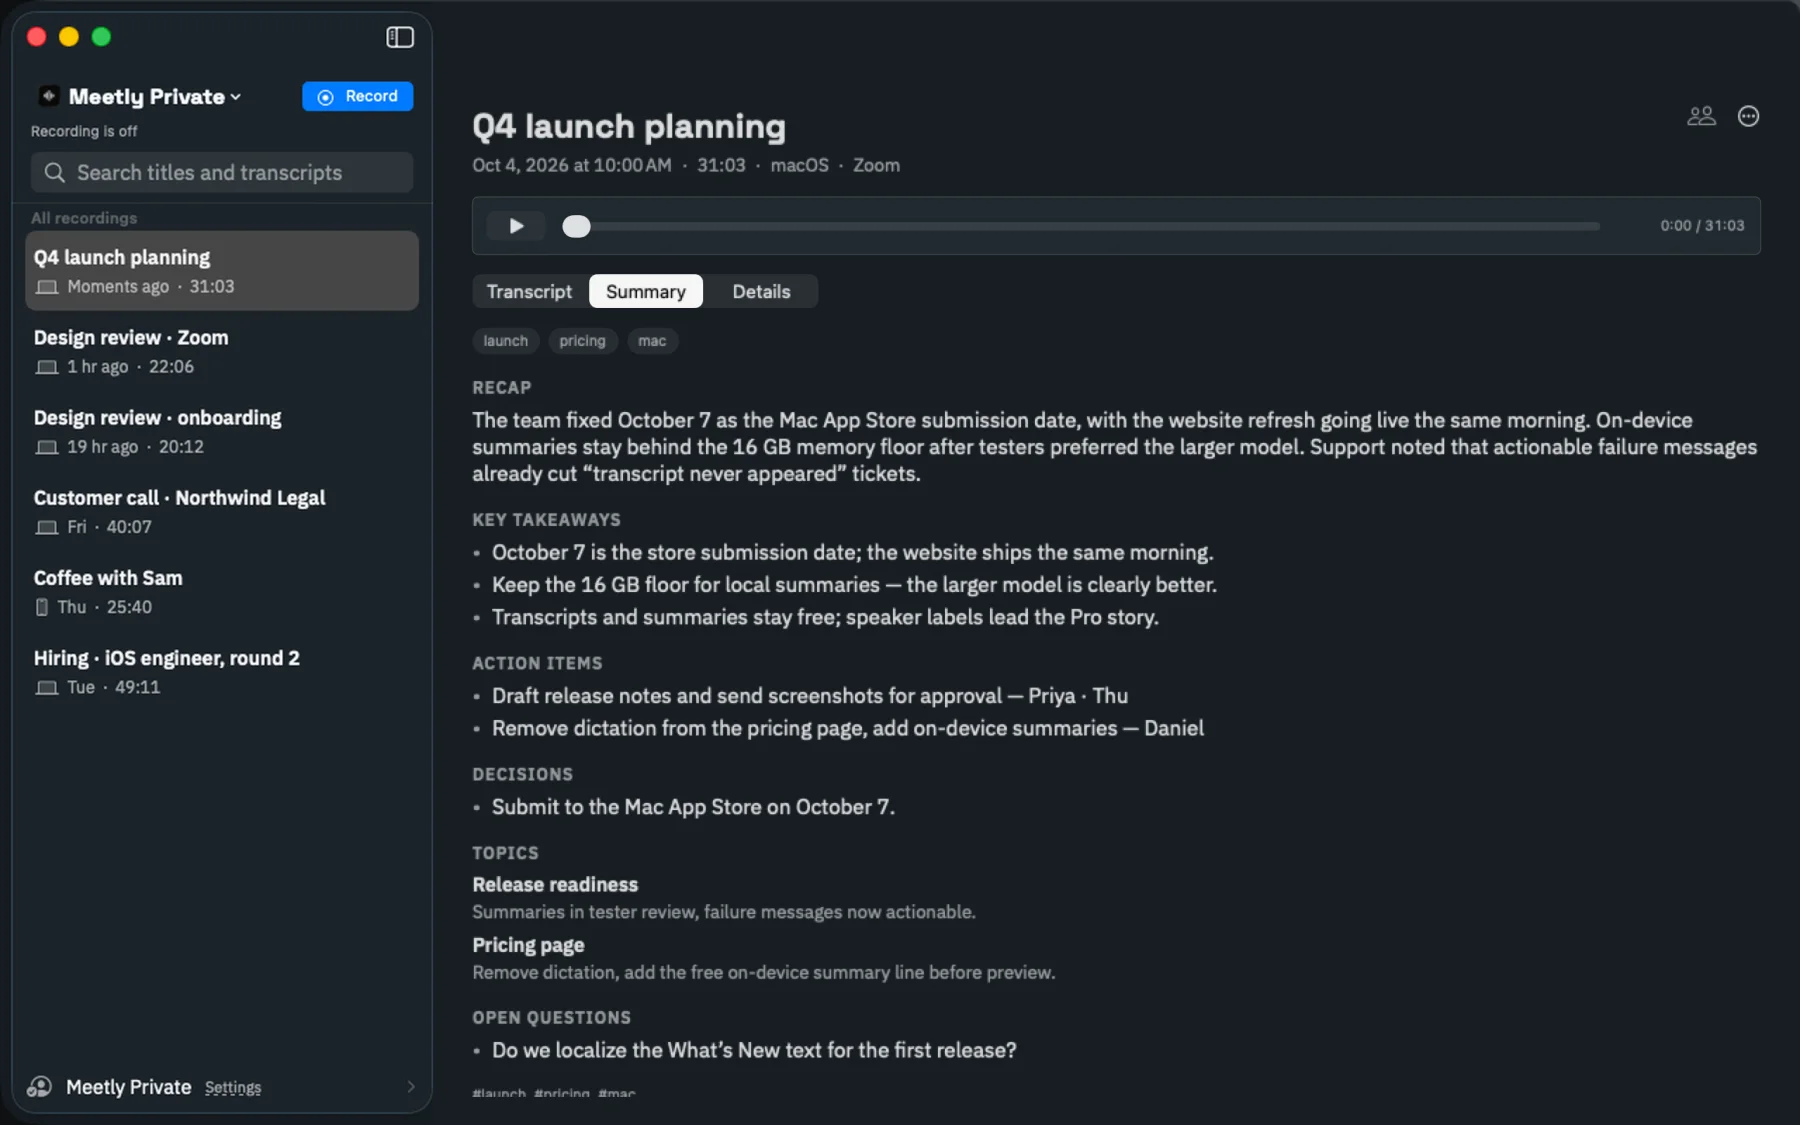Click laptop icon on Q4 launch planning row
The height and width of the screenshot is (1125, 1800).
46,287
